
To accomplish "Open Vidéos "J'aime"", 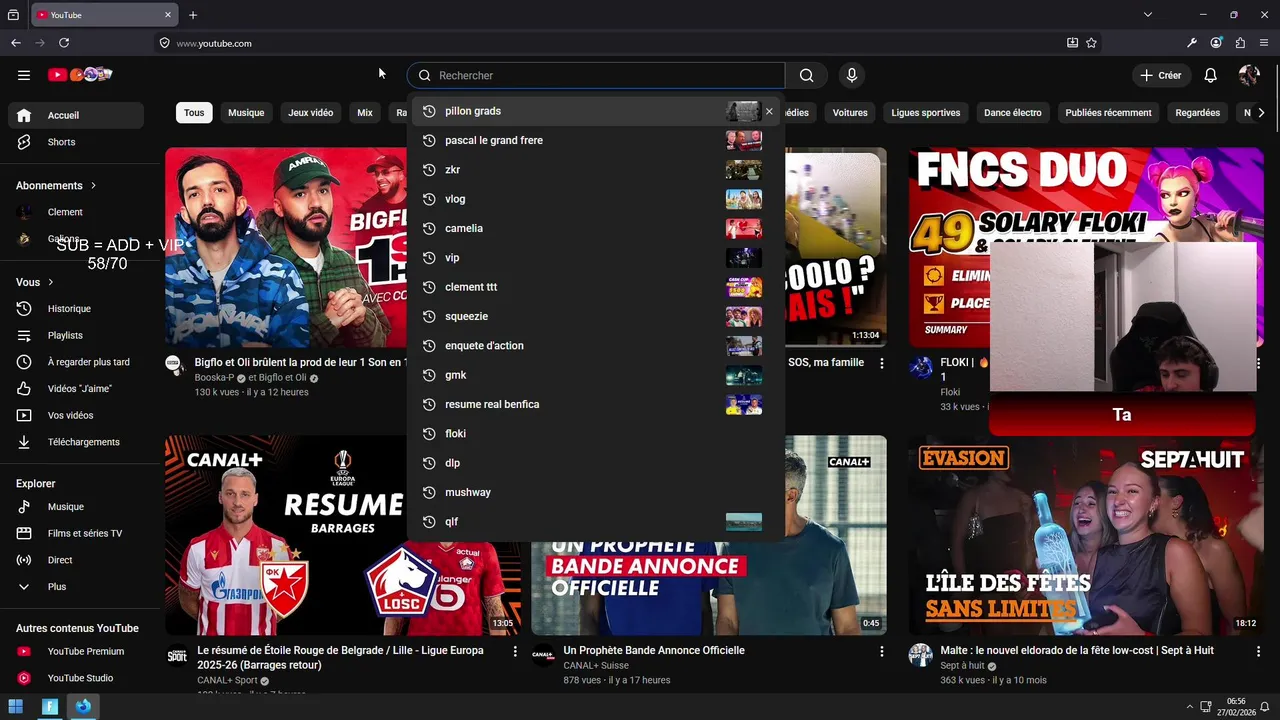I will click(x=76, y=388).
